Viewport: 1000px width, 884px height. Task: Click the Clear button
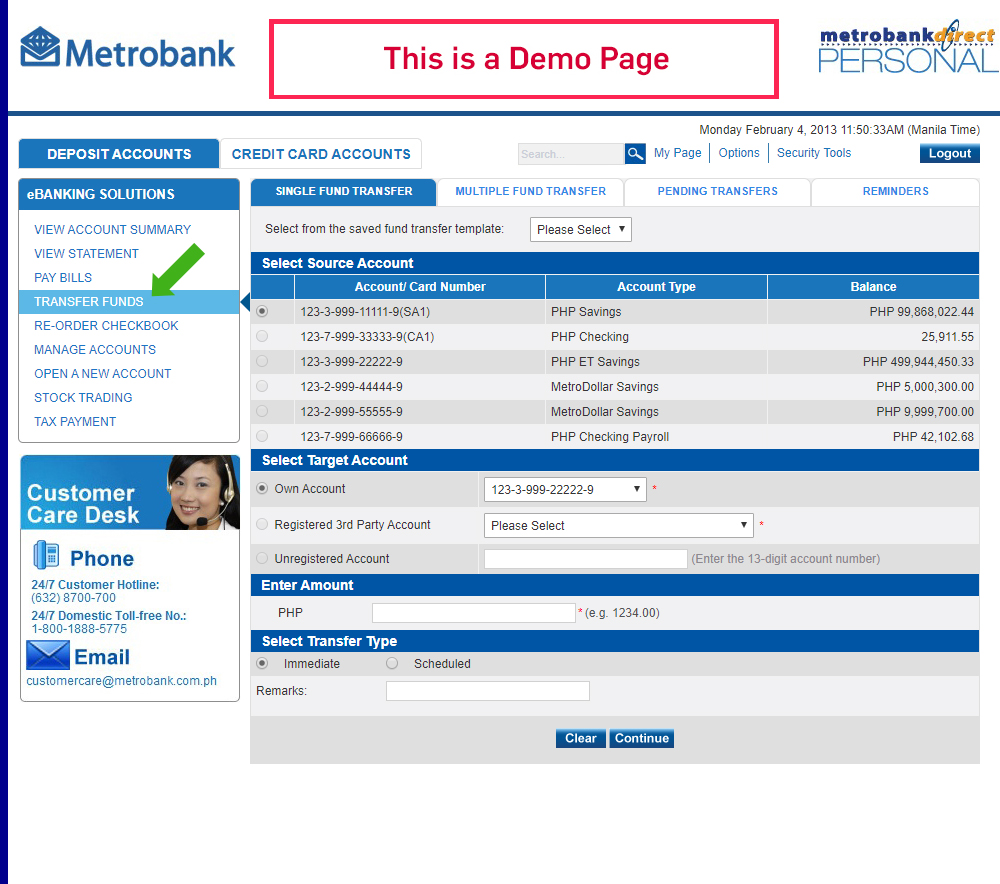point(580,738)
